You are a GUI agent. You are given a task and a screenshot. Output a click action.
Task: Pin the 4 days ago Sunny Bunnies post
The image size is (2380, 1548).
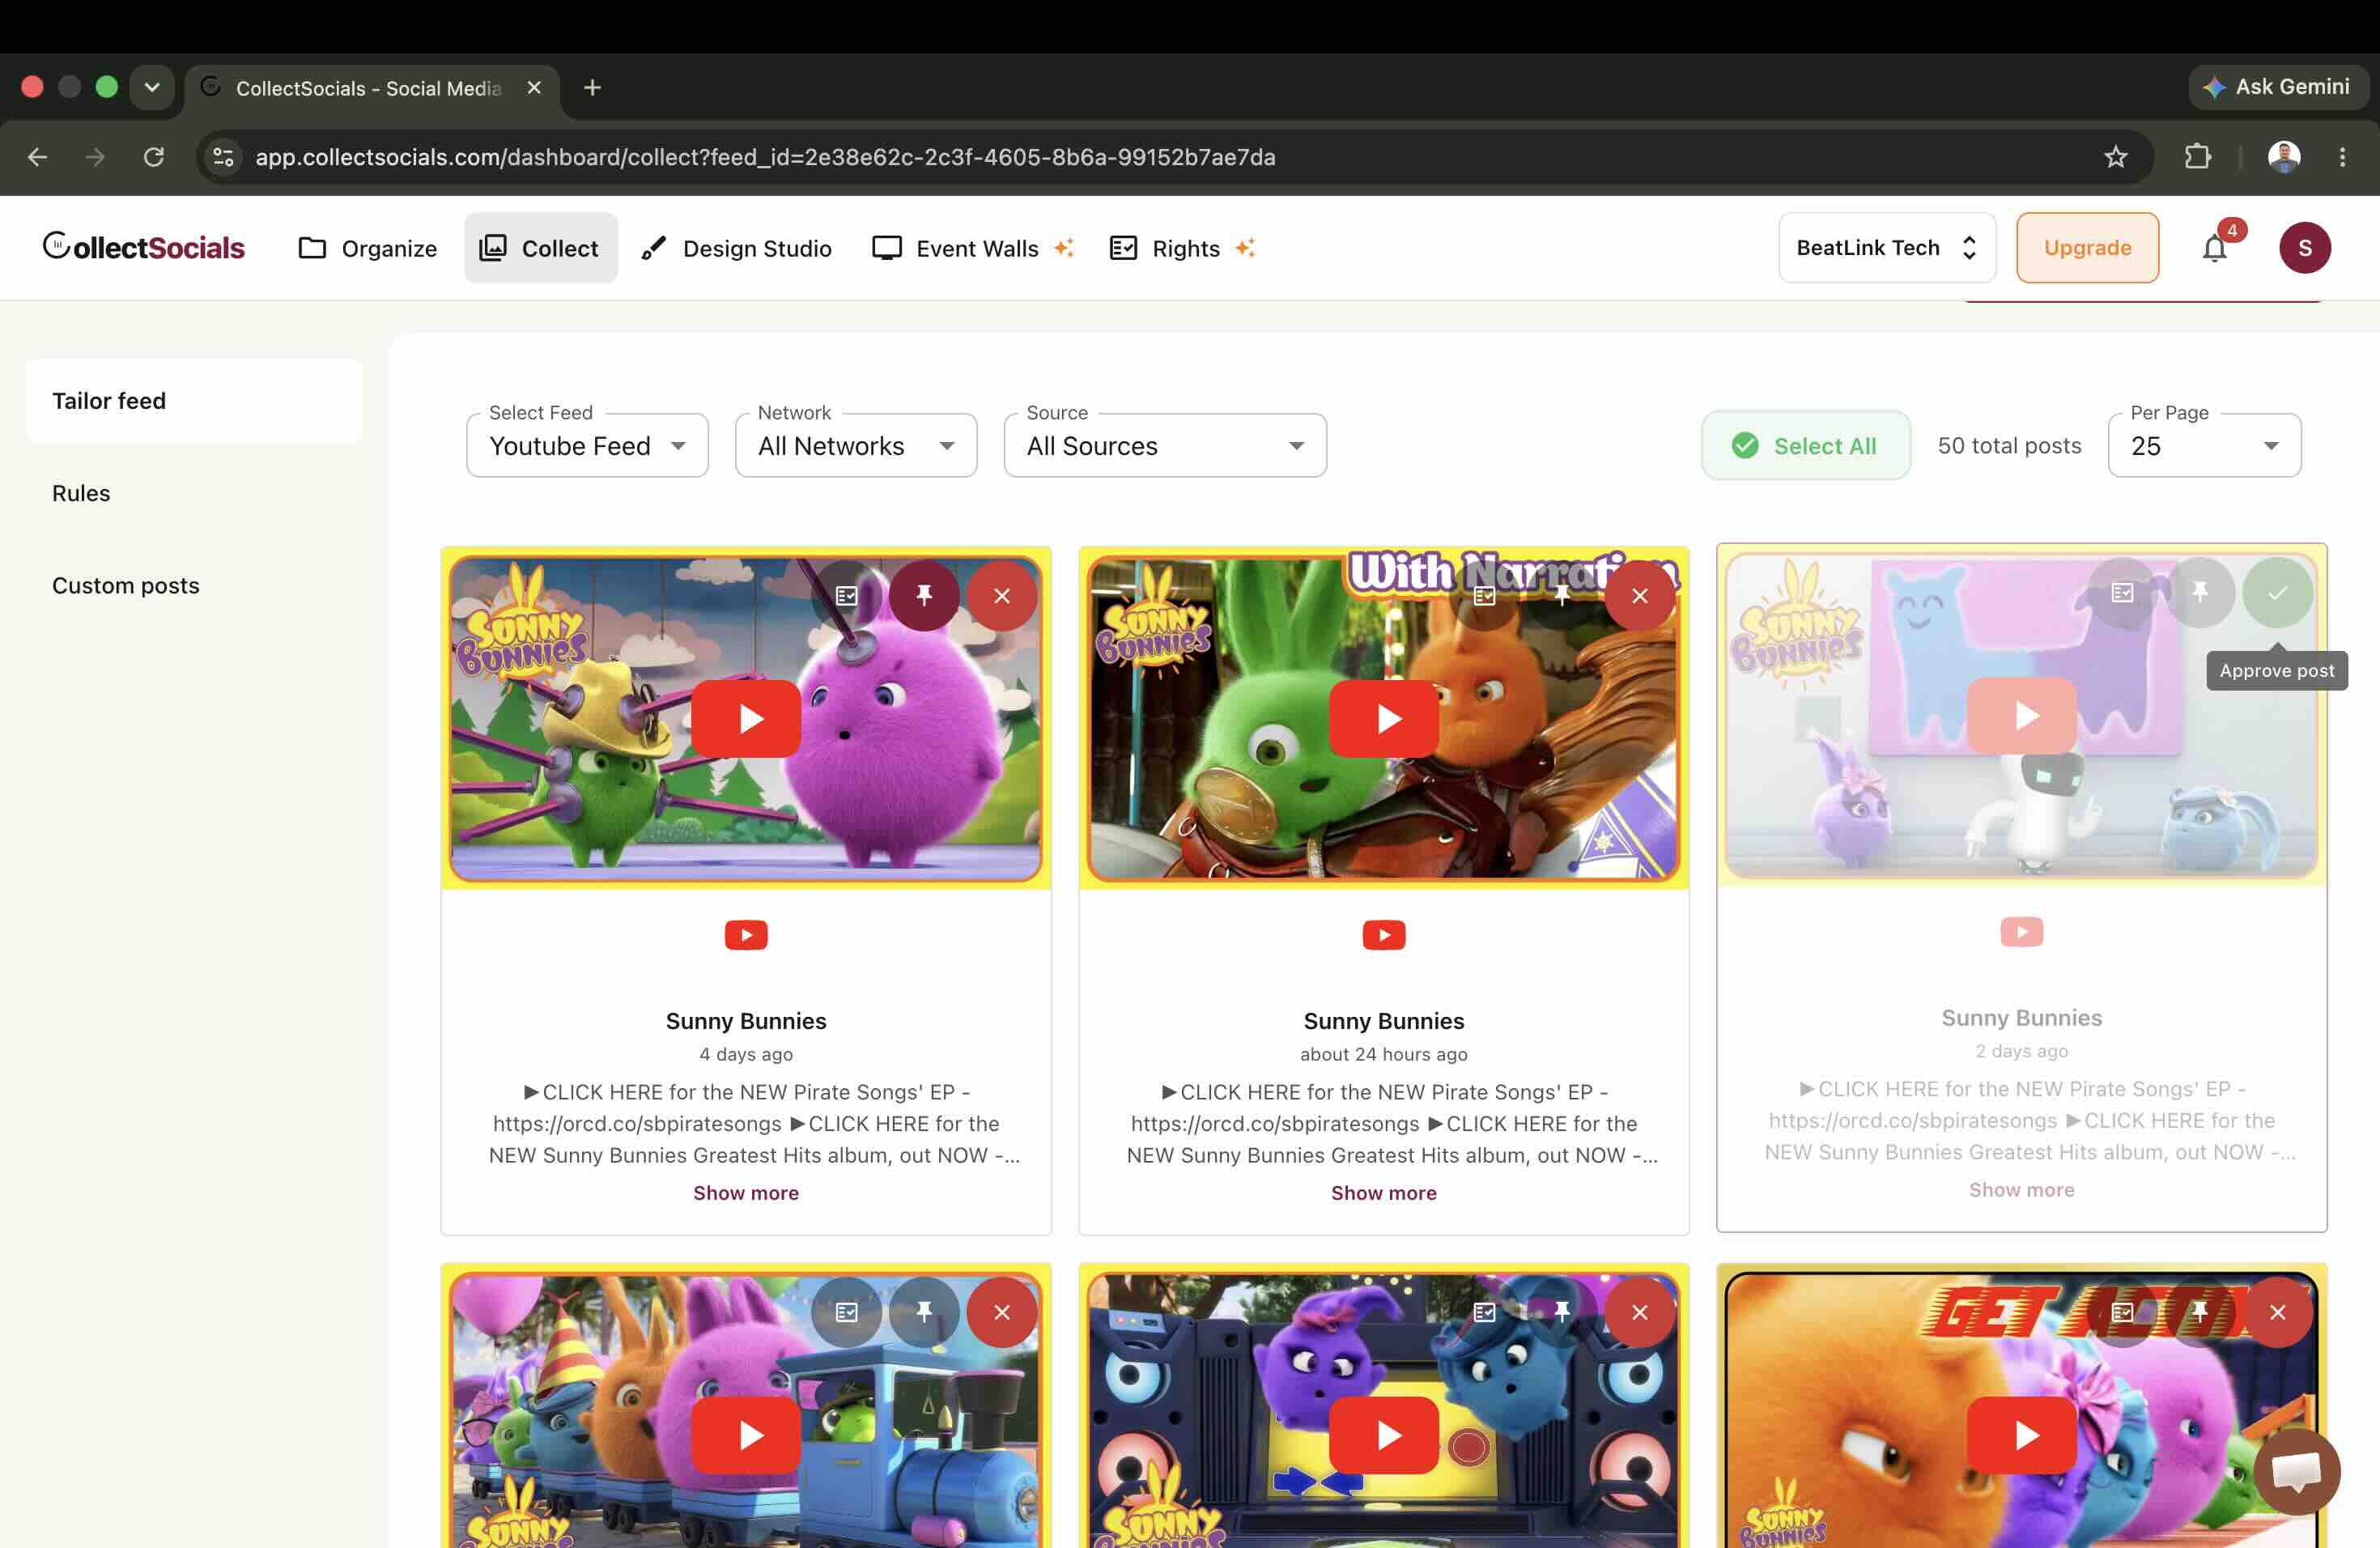click(x=924, y=596)
